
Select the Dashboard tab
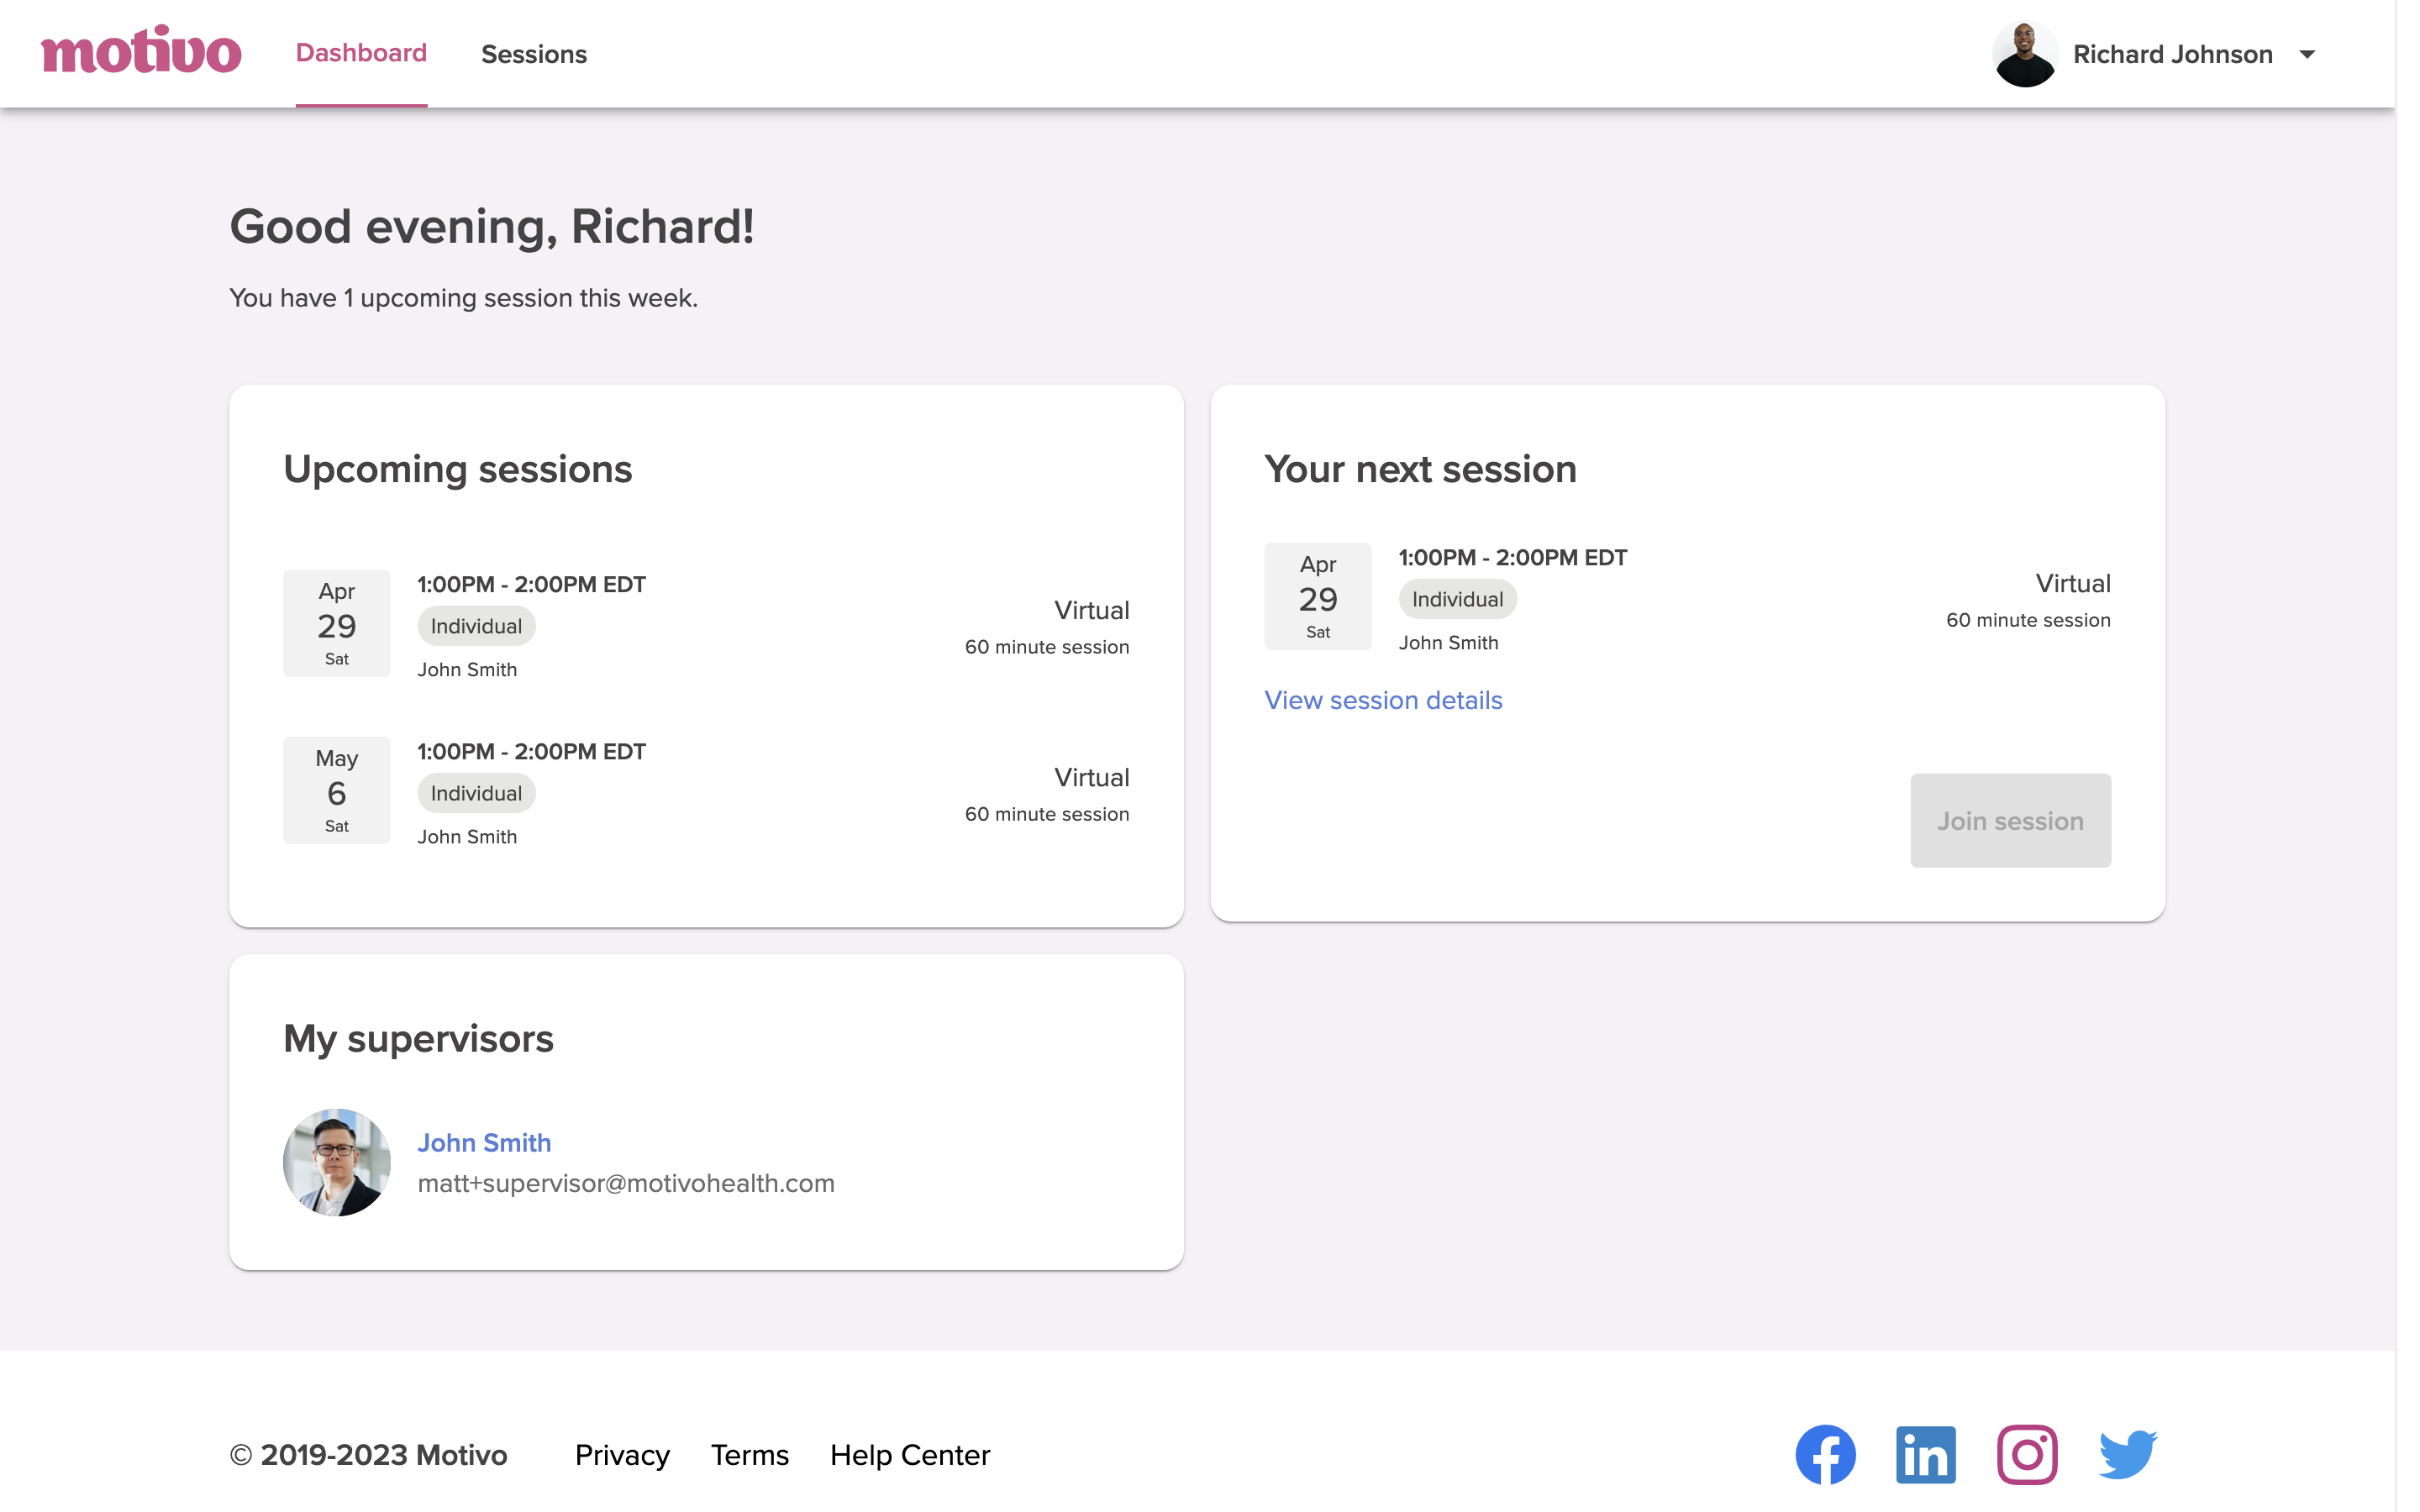(361, 53)
